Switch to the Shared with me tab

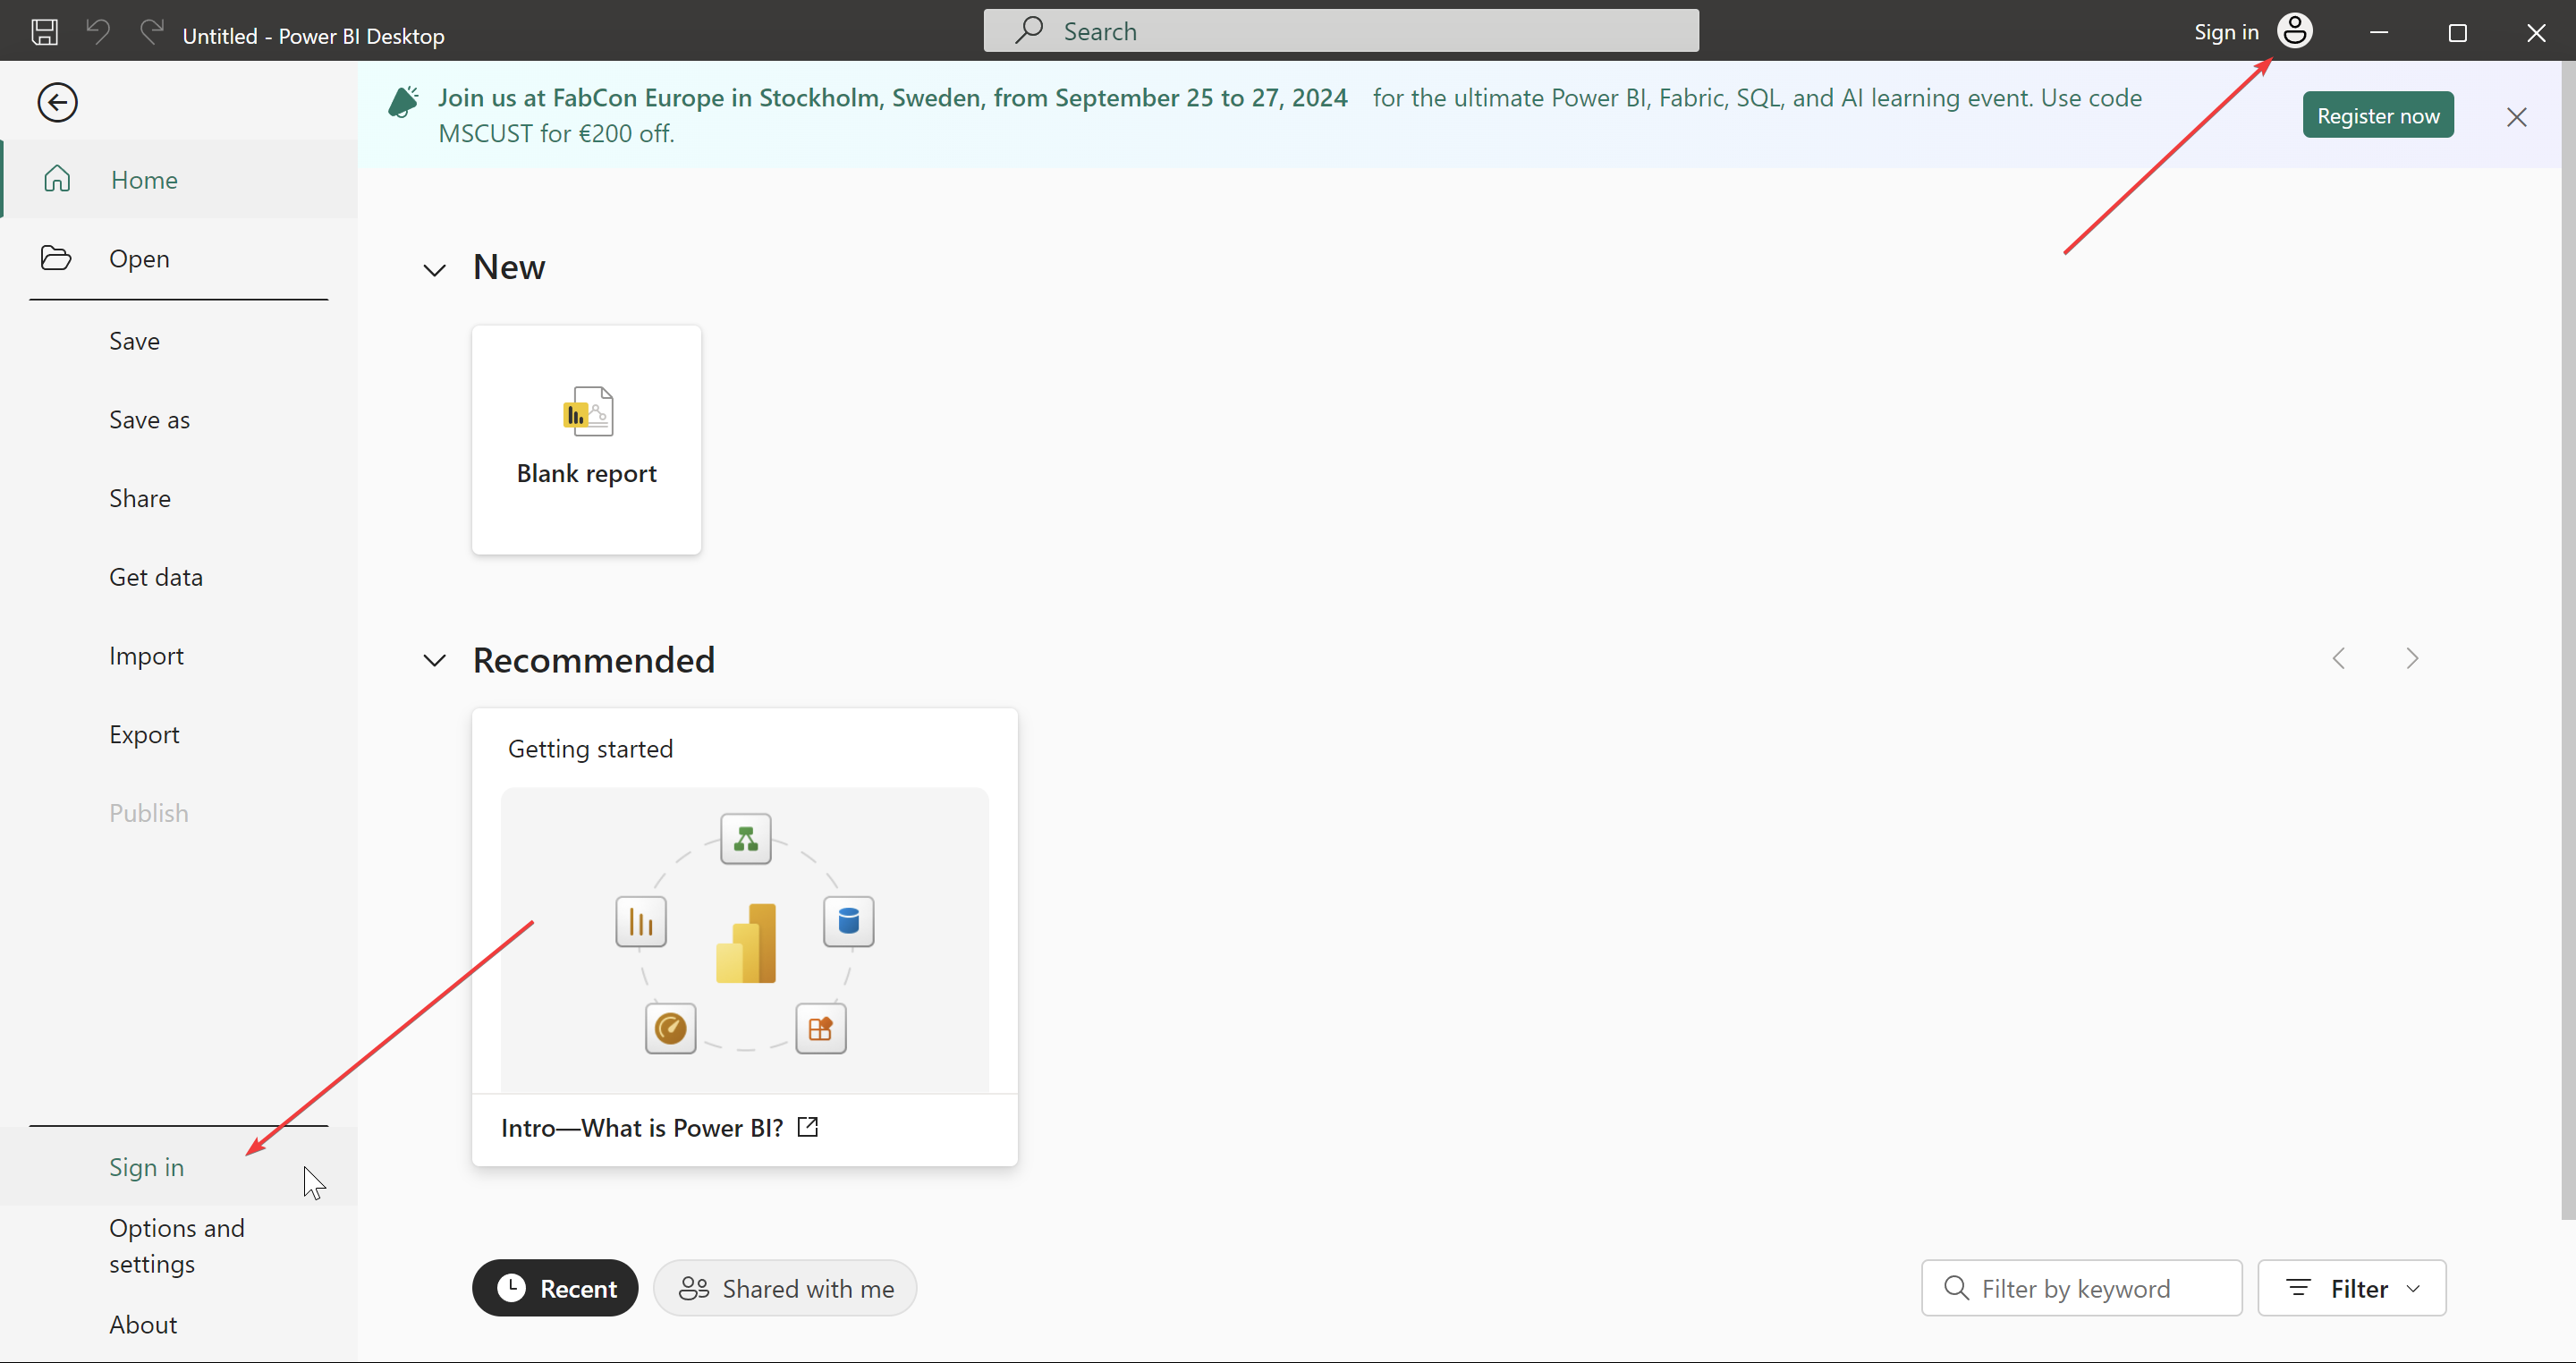[x=785, y=1288]
